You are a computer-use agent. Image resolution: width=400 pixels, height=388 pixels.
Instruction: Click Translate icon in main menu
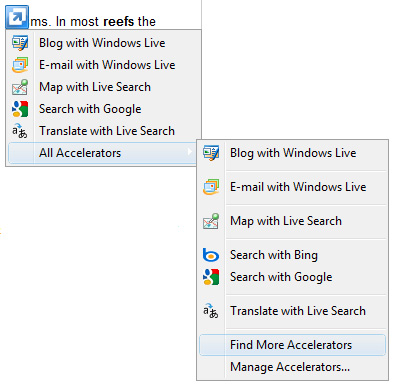point(20,131)
